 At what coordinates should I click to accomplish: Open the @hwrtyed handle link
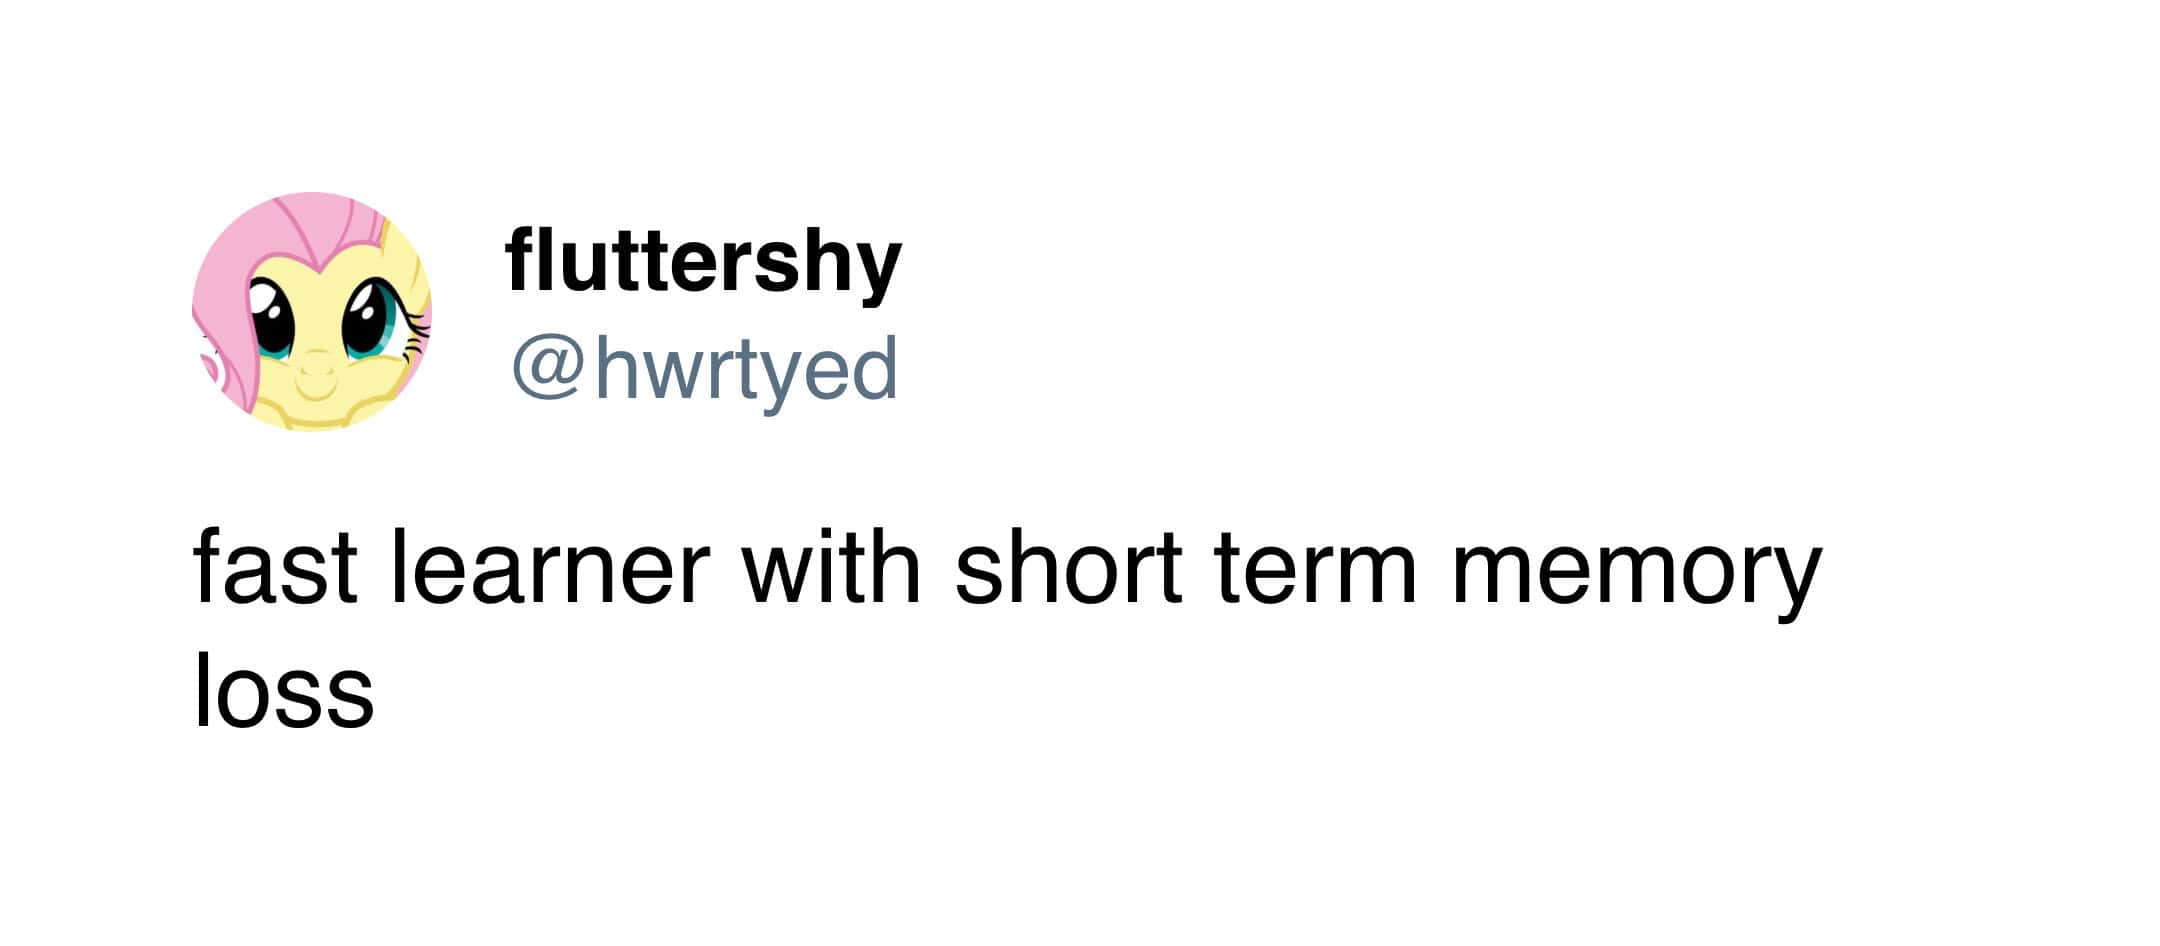click(704, 369)
